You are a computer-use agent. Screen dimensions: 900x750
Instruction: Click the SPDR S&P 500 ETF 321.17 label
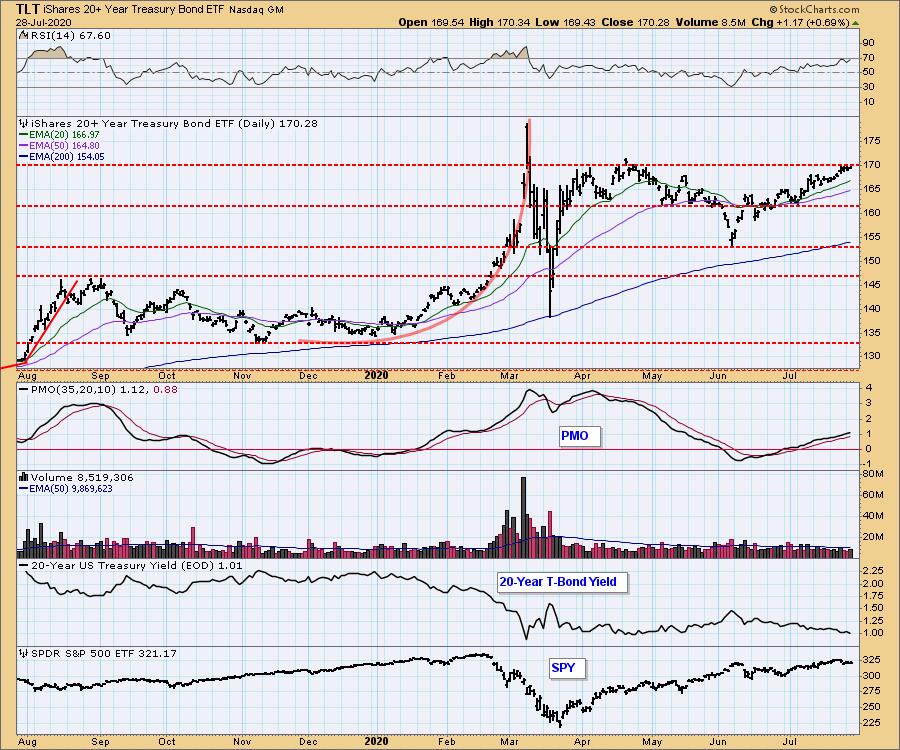pos(103,654)
